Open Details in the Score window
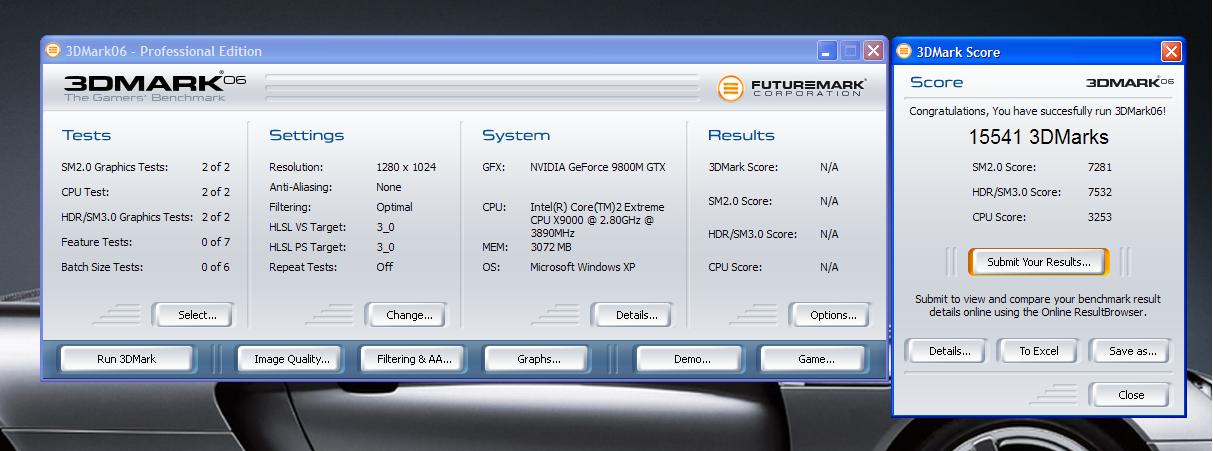 (949, 351)
